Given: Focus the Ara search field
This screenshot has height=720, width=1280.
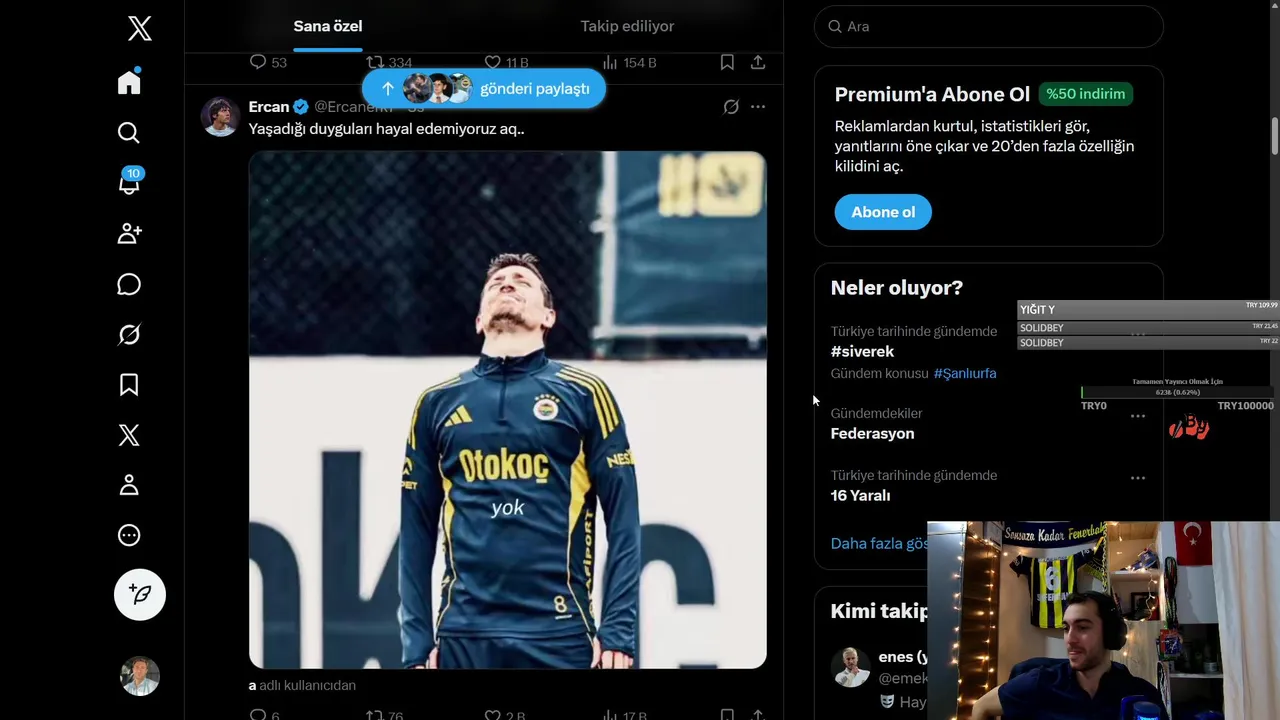Looking at the screenshot, I should coord(989,27).
